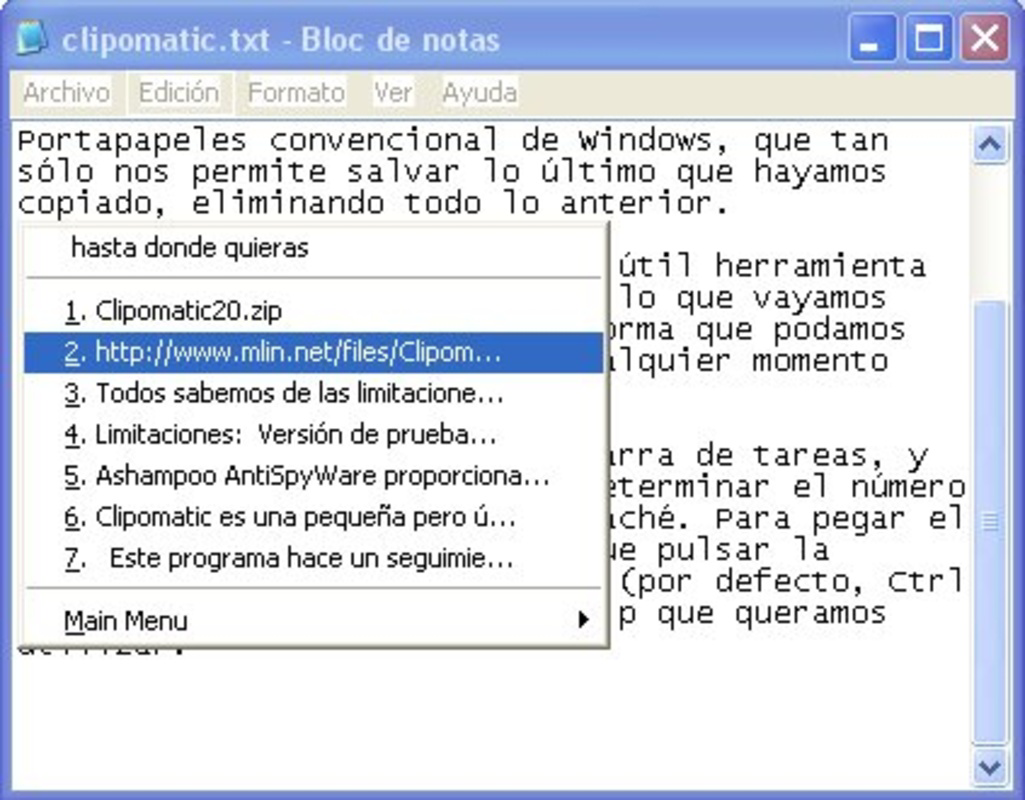Click the line 'sólo nos permite salvar lo último'
1025x800 pixels.
336,173
